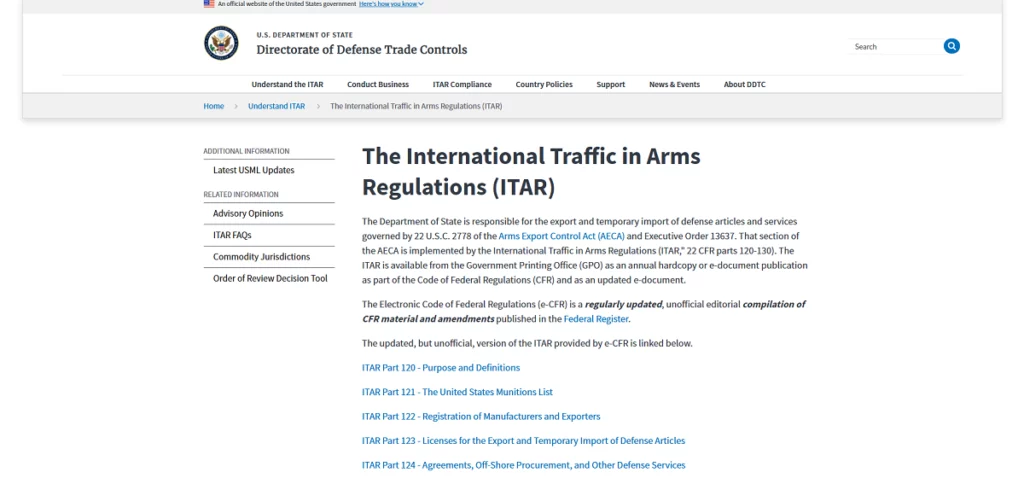
Task: Click the "RELATED INFORMATION" sidebar label
Action: click(x=241, y=194)
